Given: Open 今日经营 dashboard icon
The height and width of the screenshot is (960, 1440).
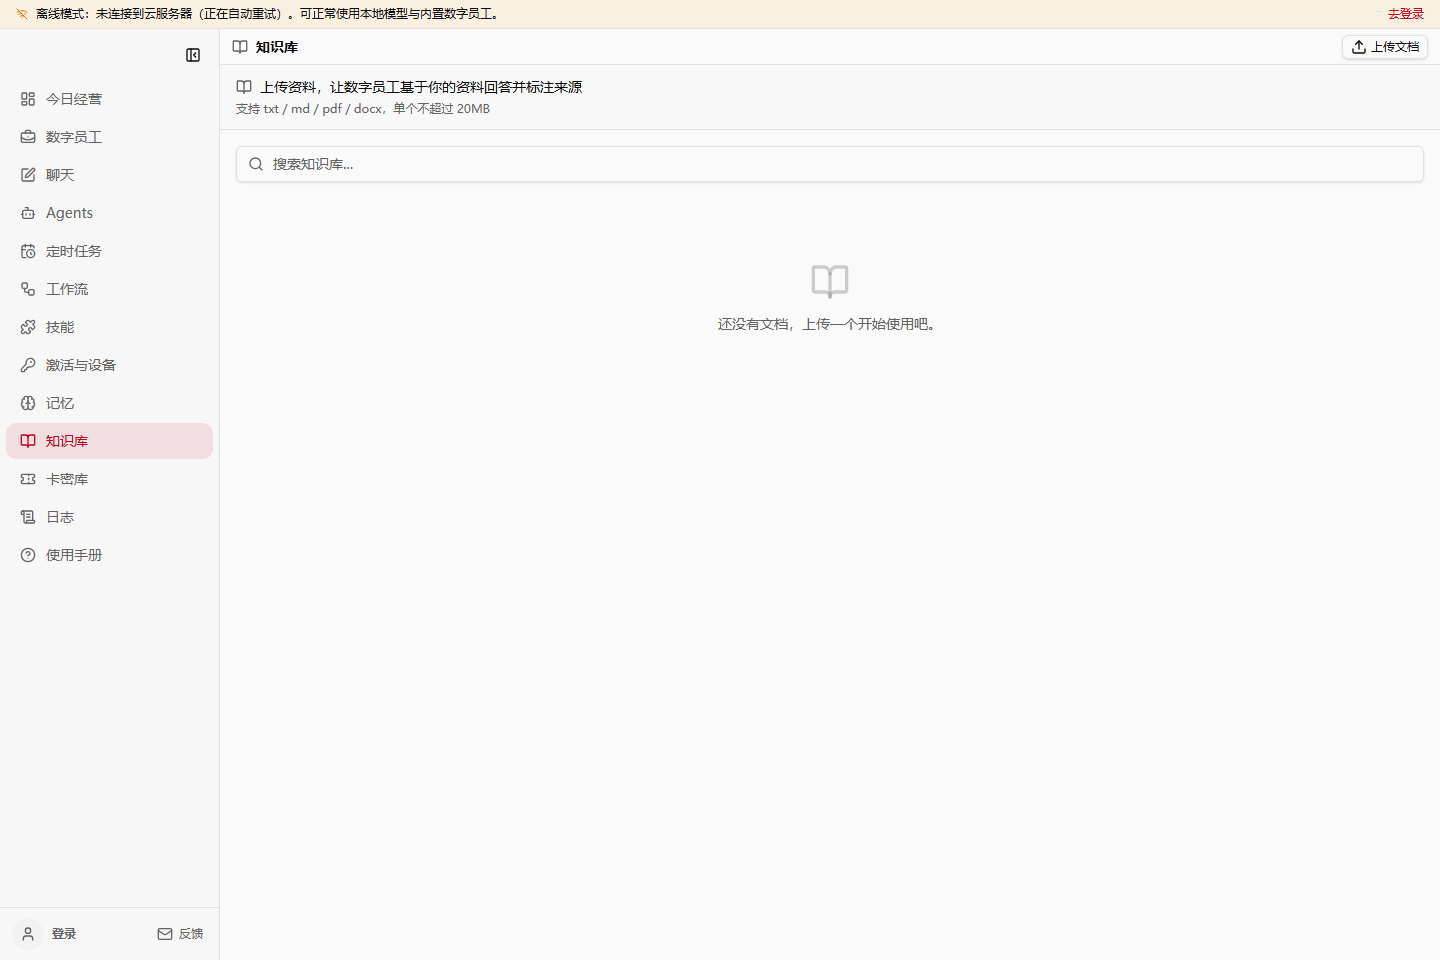Looking at the screenshot, I should click(x=28, y=99).
